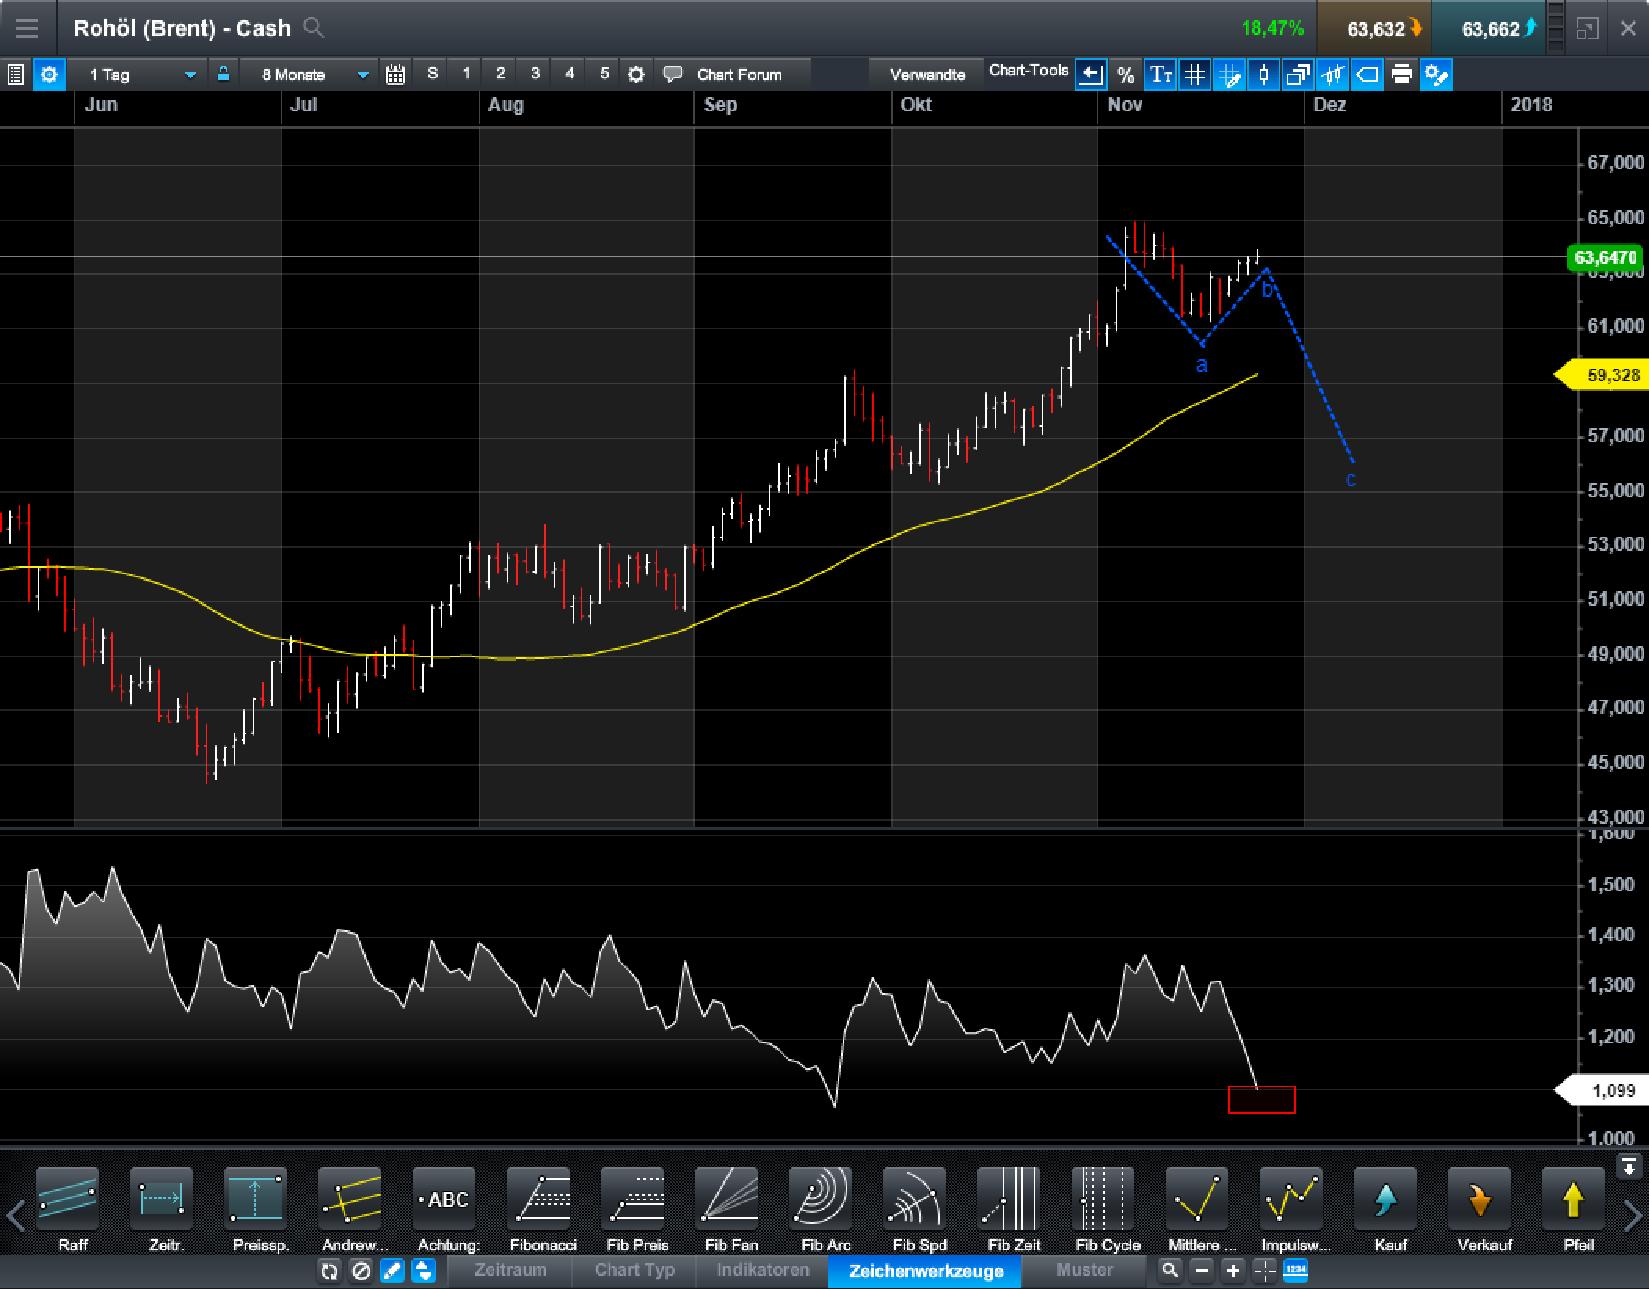1649x1289 pixels.
Task: Click the print chart icon
Action: click(x=1402, y=73)
